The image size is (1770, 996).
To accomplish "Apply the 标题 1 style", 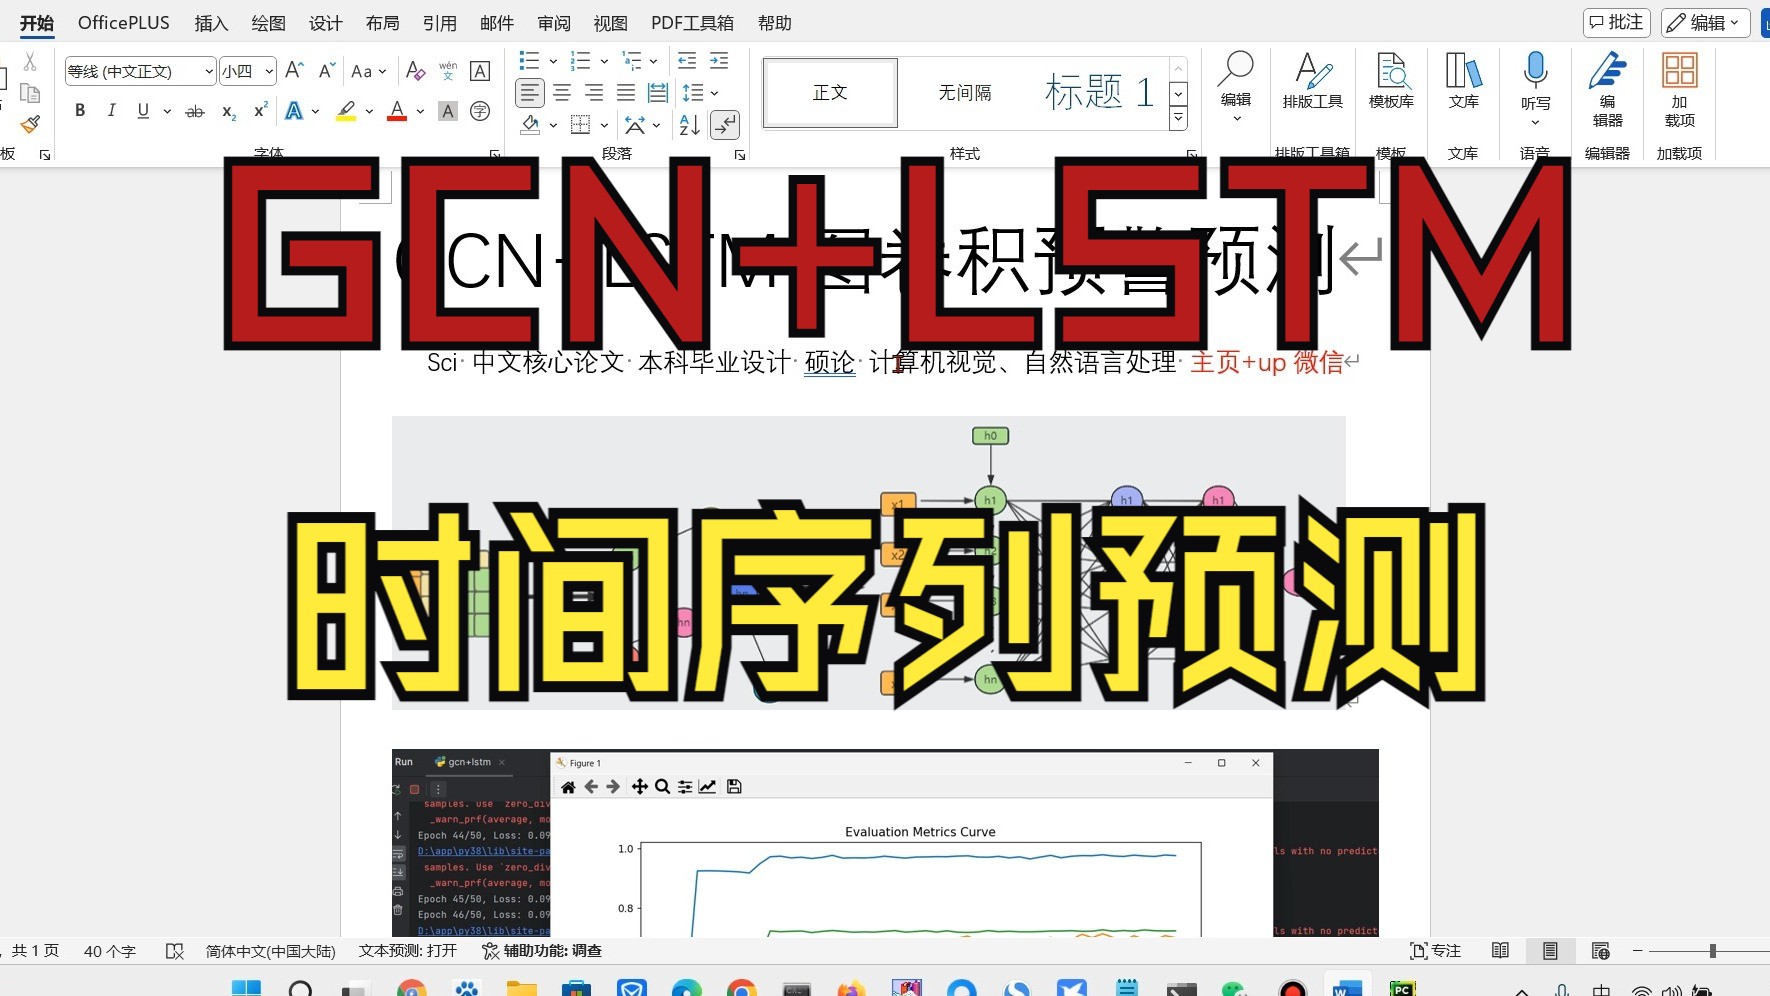I will click(x=1099, y=92).
